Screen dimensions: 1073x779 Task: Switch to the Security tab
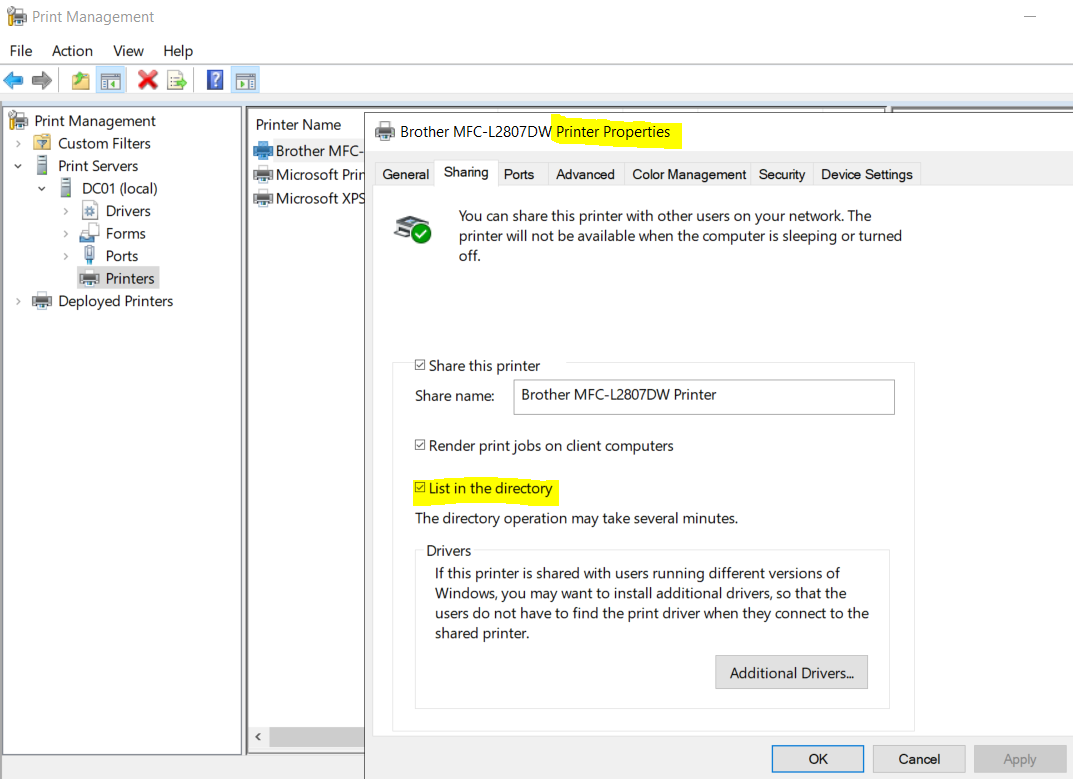[781, 175]
